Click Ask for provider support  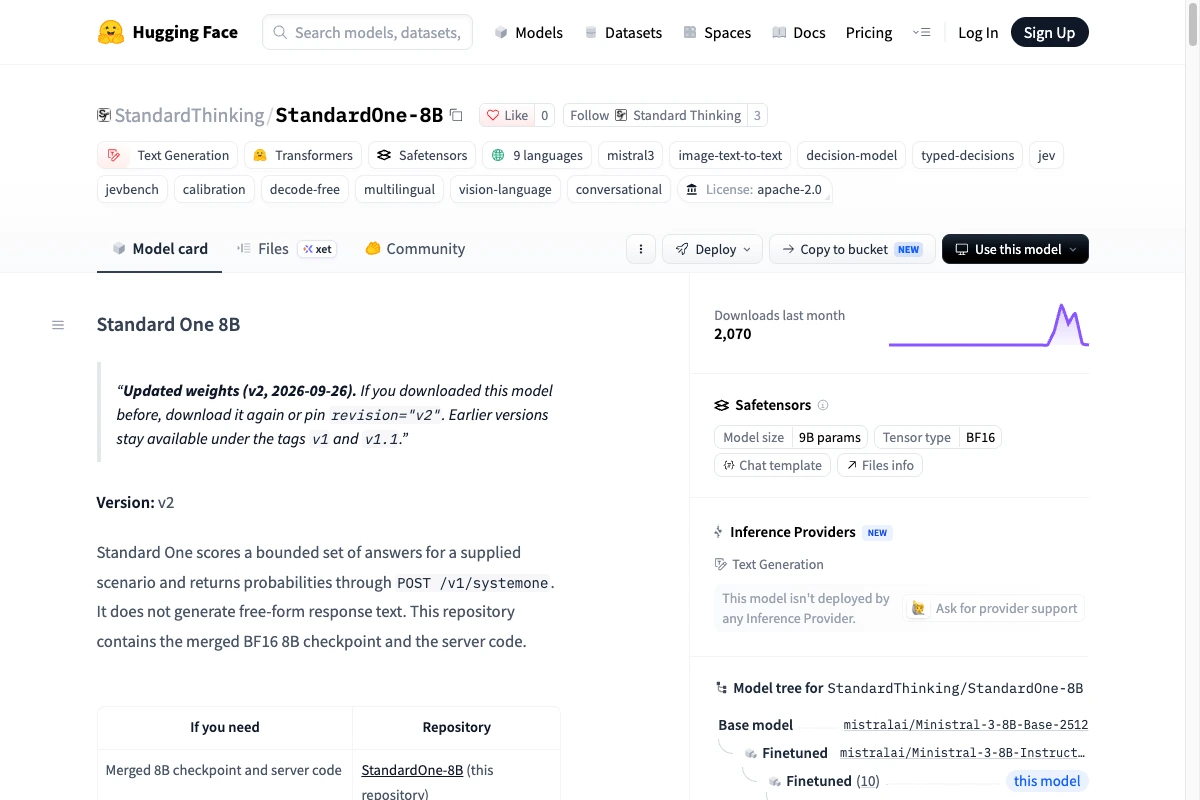pyautogui.click(x=995, y=608)
